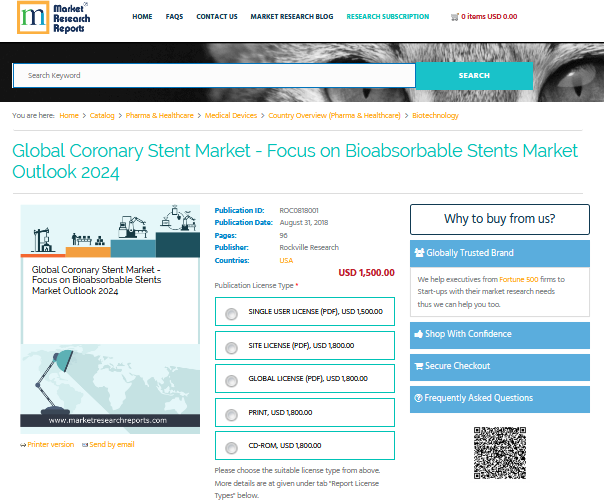The height and width of the screenshot is (504, 604).
Task: Click the Shop With Confidence thumbs-up icon
Action: [418, 334]
